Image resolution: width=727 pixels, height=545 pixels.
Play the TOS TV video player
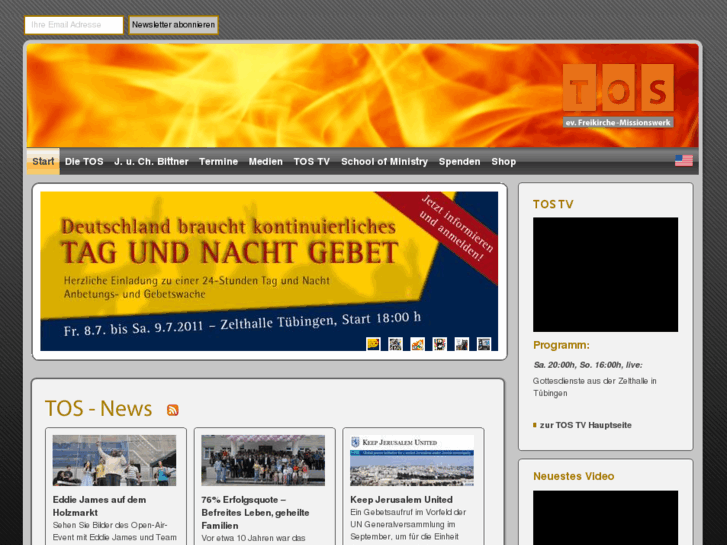(x=605, y=274)
